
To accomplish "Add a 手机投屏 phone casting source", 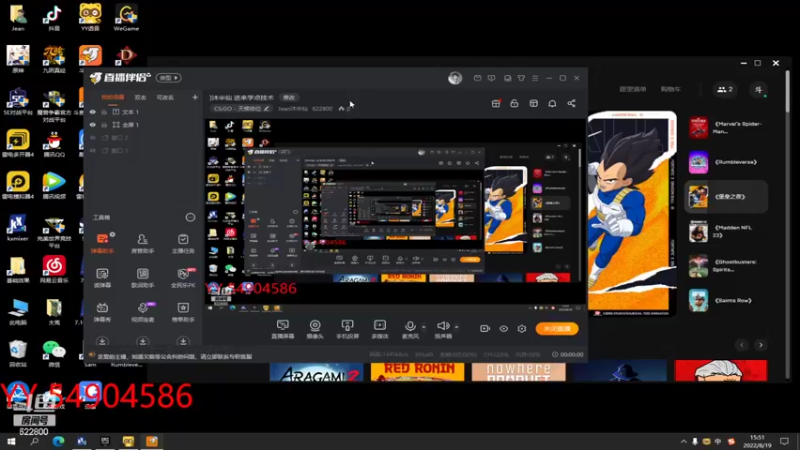I will [x=347, y=329].
